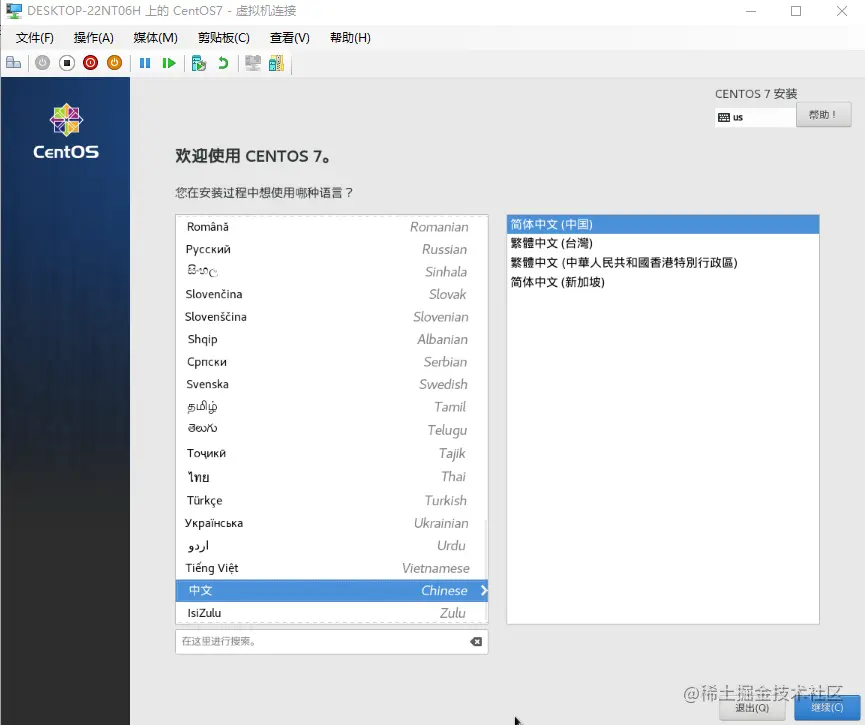The image size is (865, 725).
Task: Create a checkpoint of the VM
Action: [x=197, y=62]
